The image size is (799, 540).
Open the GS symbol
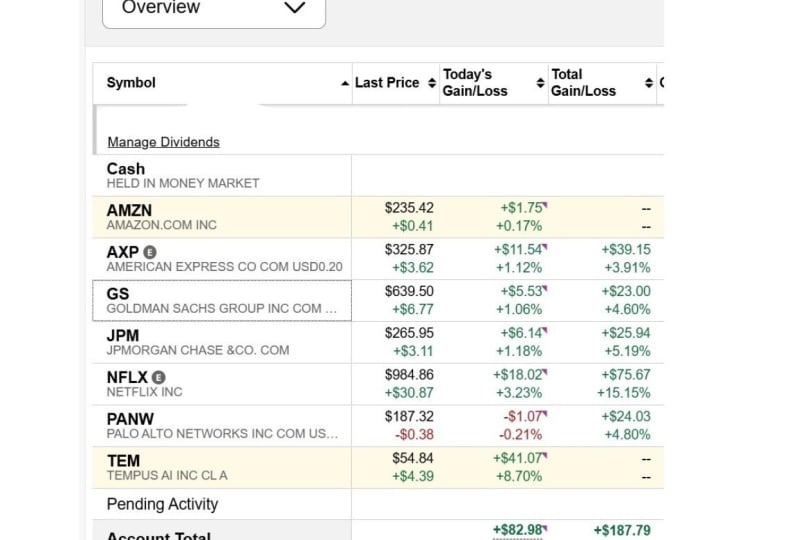tap(118, 294)
